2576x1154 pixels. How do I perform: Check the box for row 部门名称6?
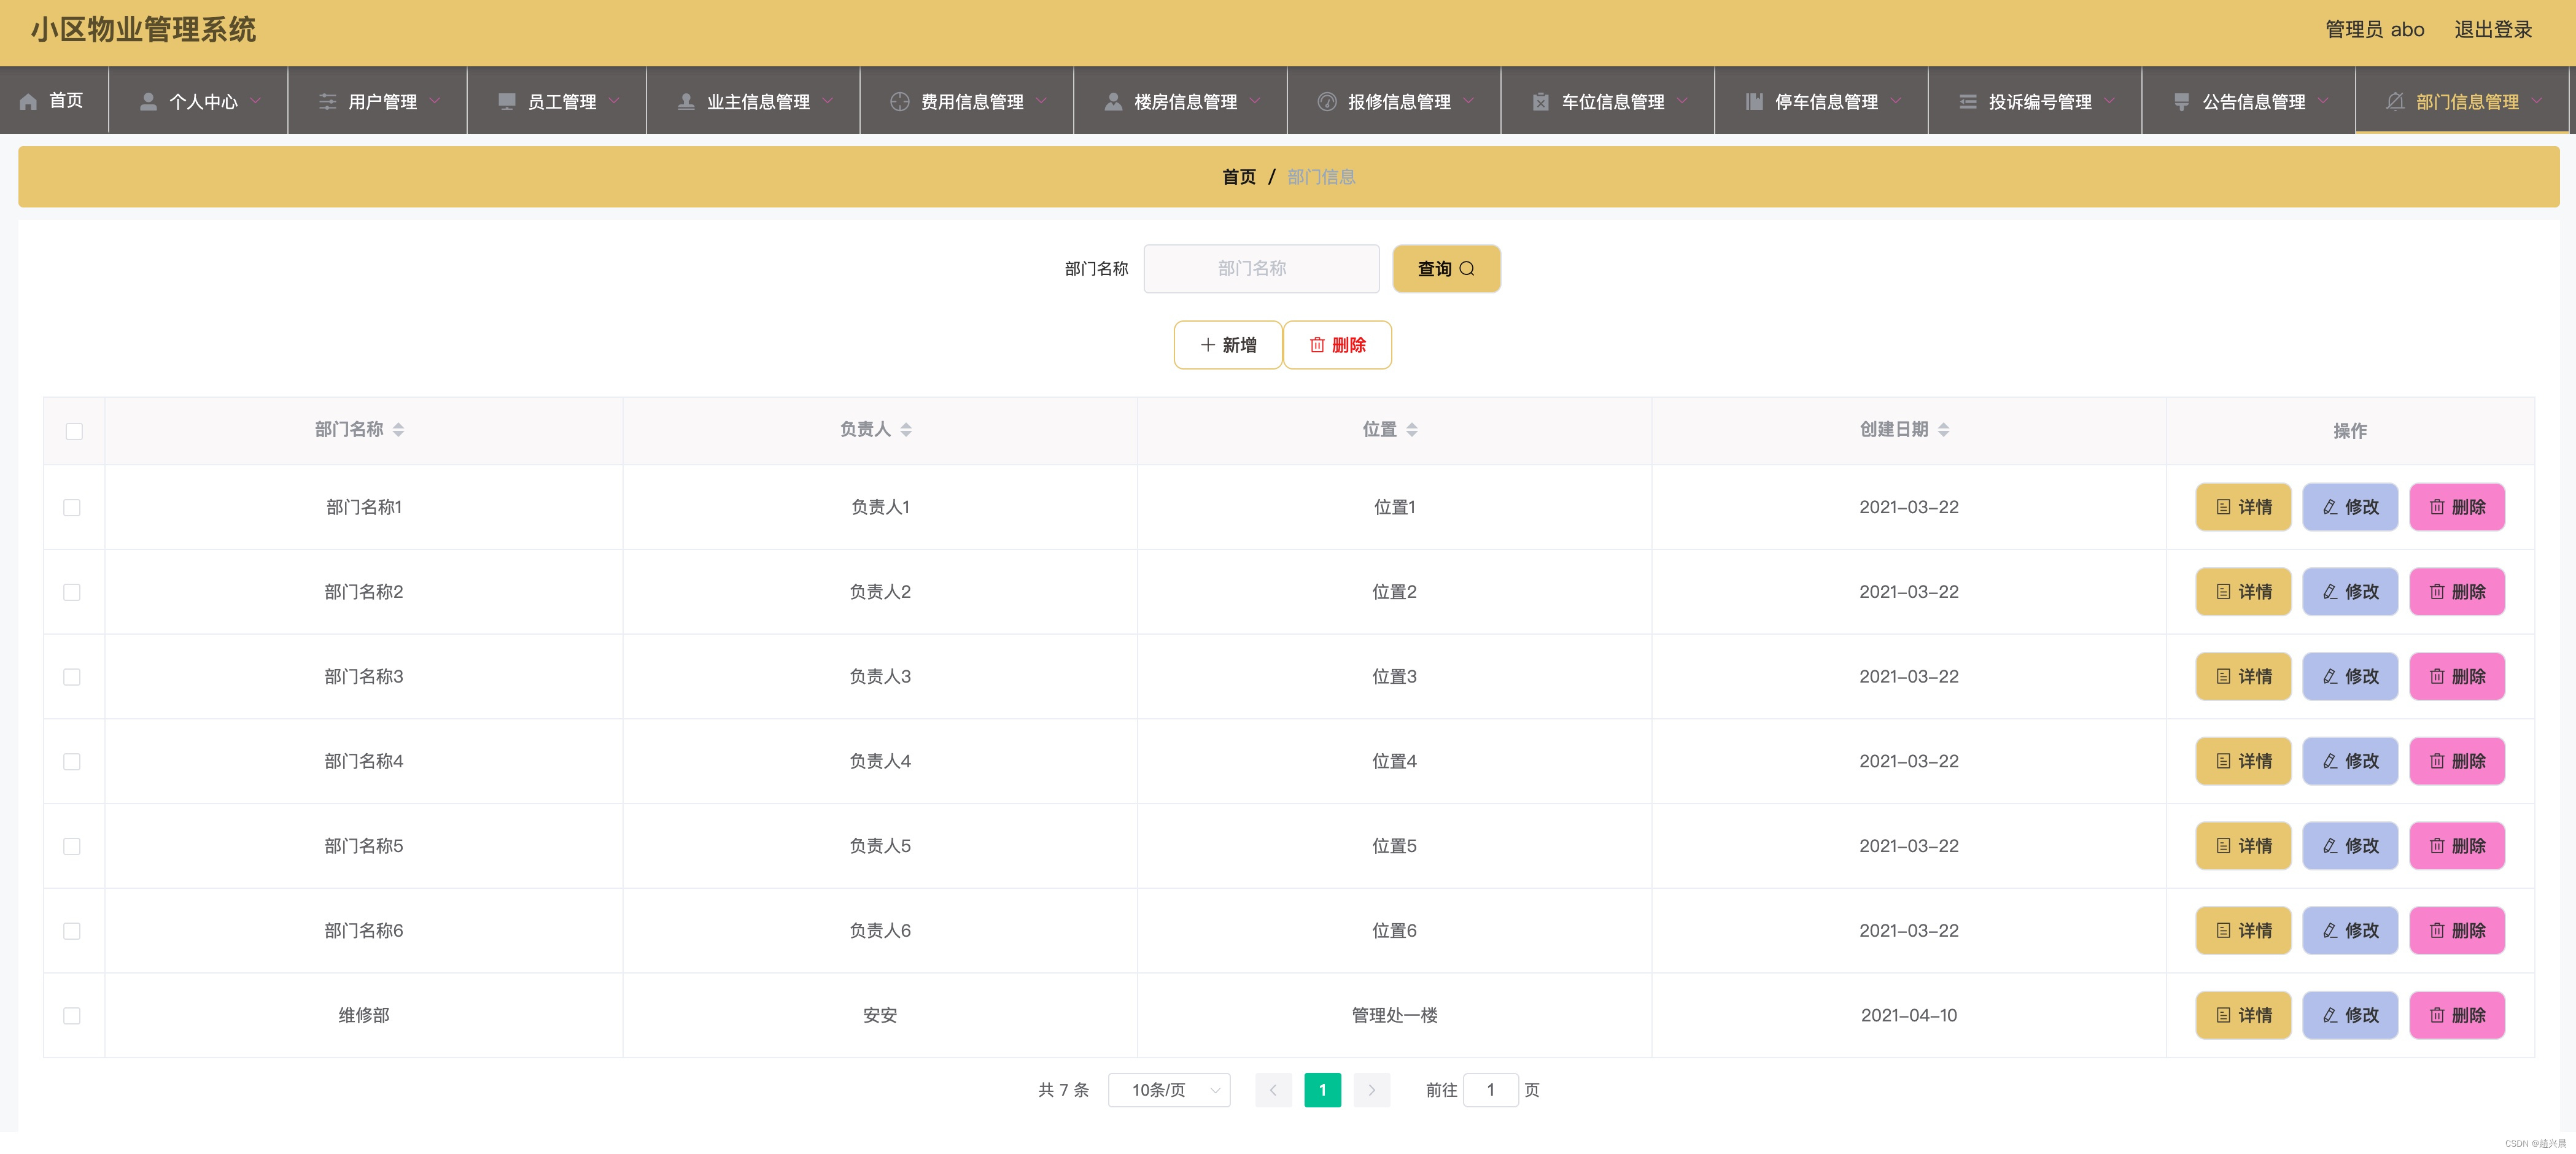72,931
